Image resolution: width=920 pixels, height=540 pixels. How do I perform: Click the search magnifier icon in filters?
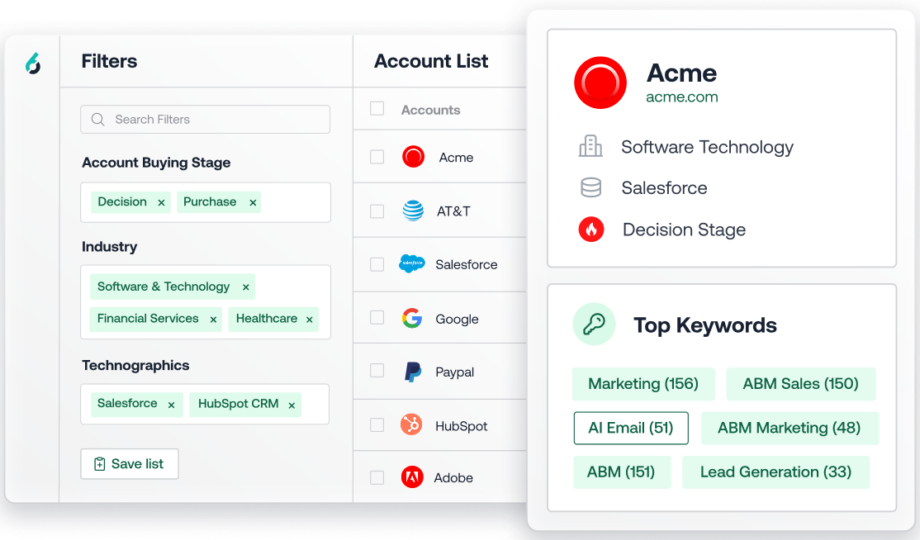(98, 120)
